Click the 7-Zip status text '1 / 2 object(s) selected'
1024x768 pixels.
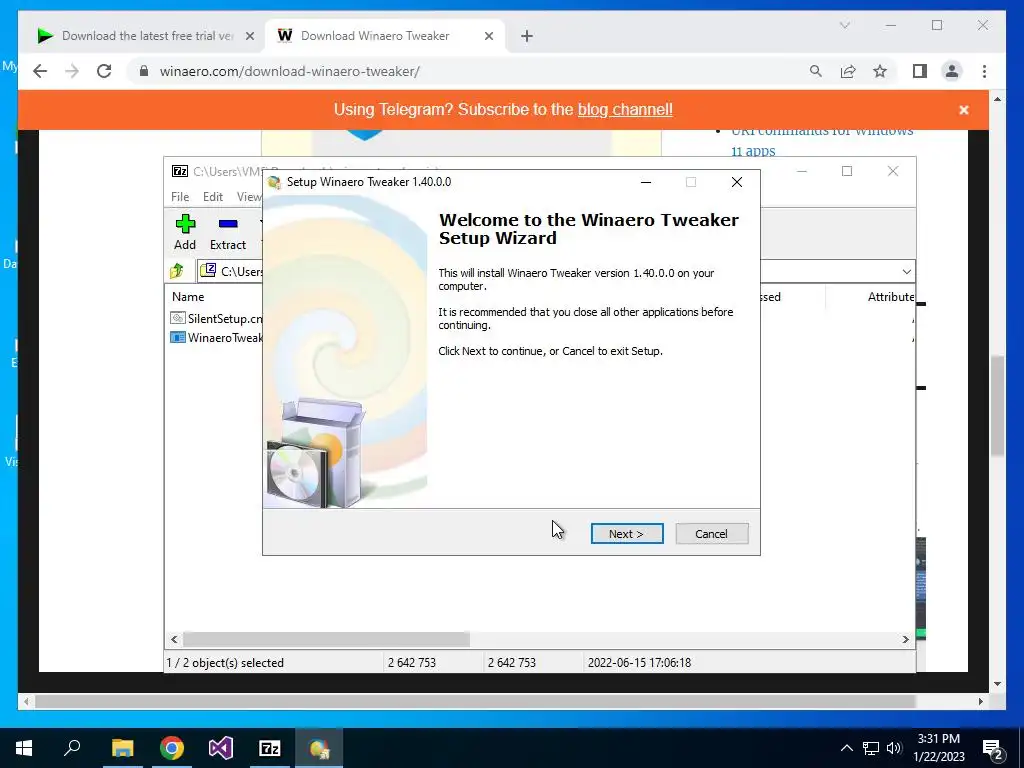click(225, 662)
